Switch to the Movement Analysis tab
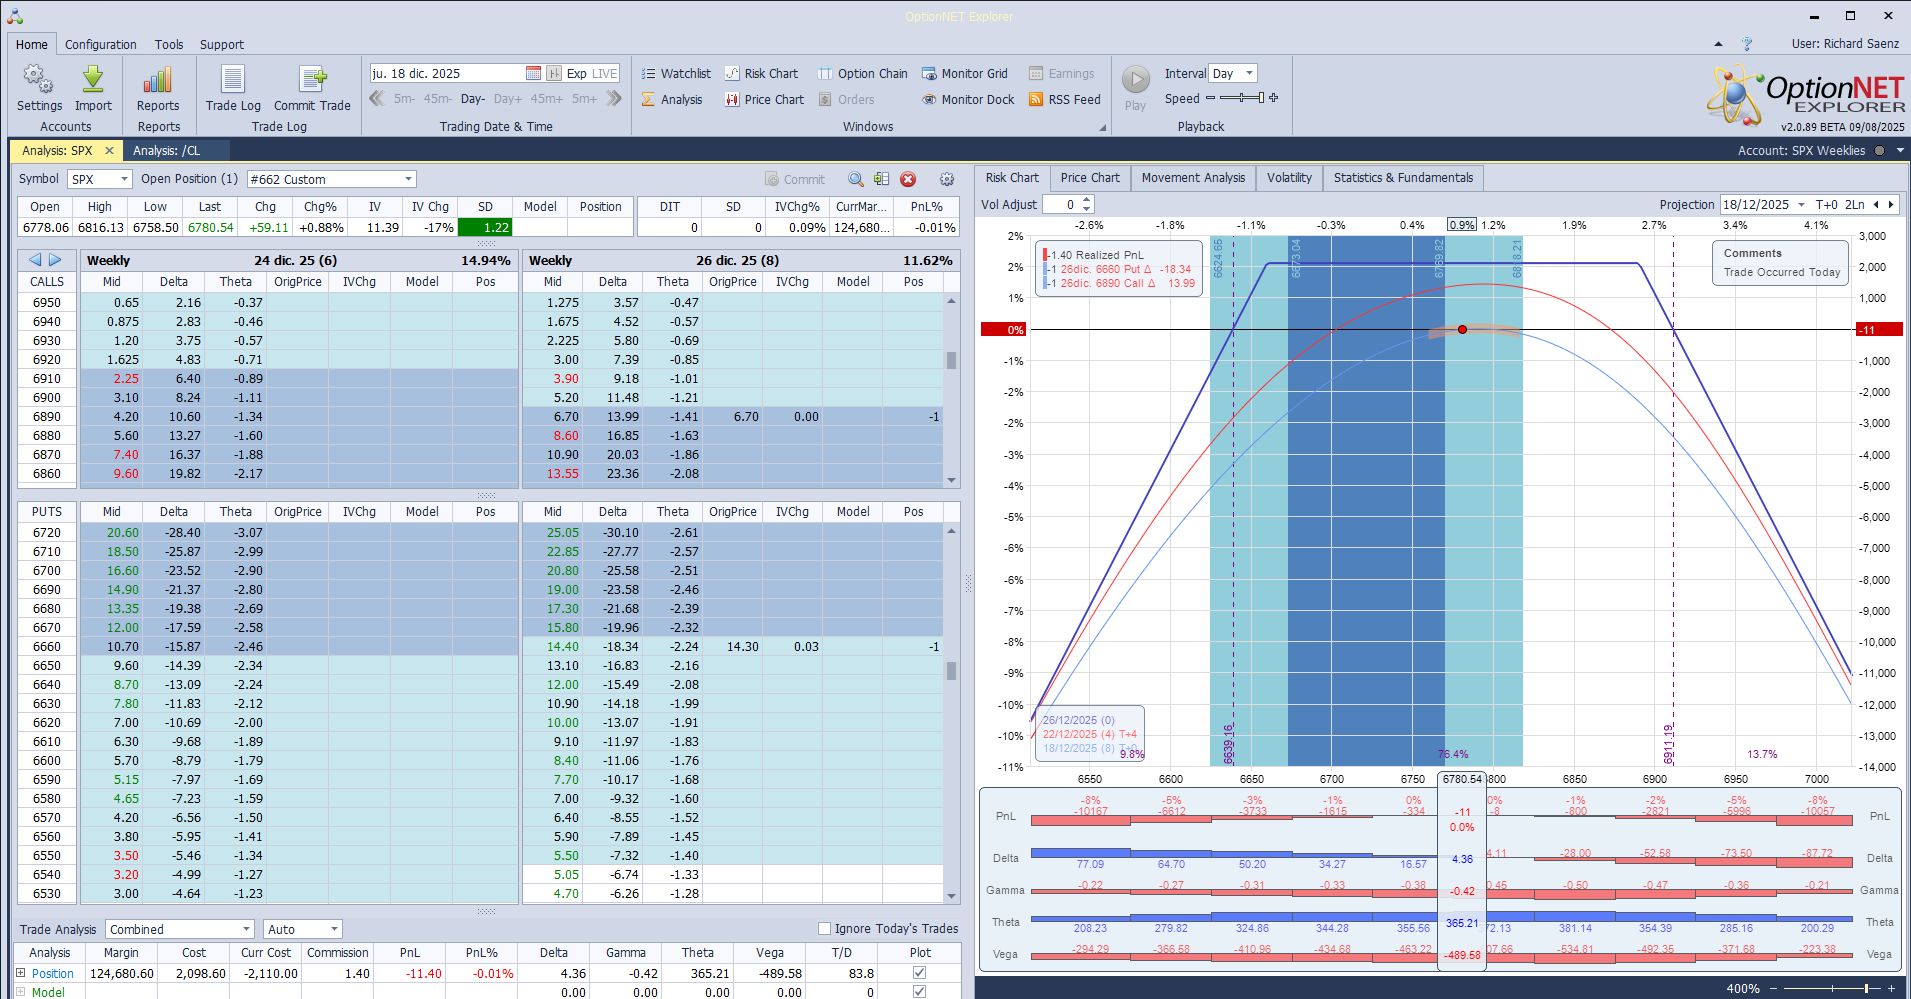Screen dimensions: 1911x999 click(x=1193, y=178)
